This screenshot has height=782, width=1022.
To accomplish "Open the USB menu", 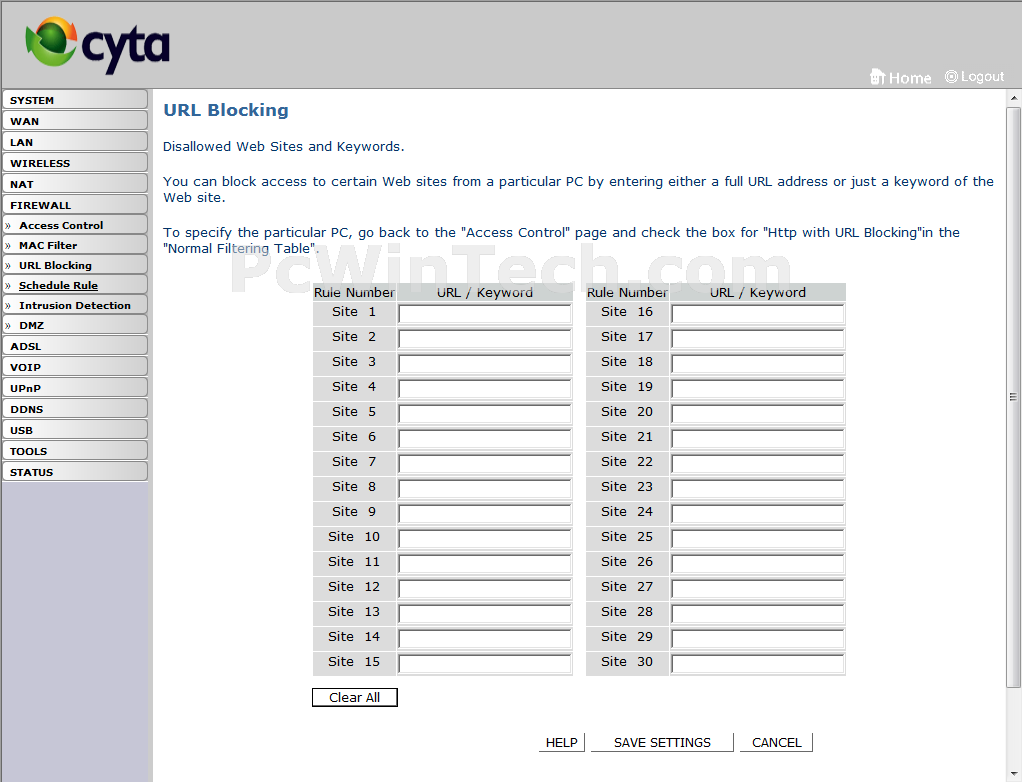I will pos(75,430).
